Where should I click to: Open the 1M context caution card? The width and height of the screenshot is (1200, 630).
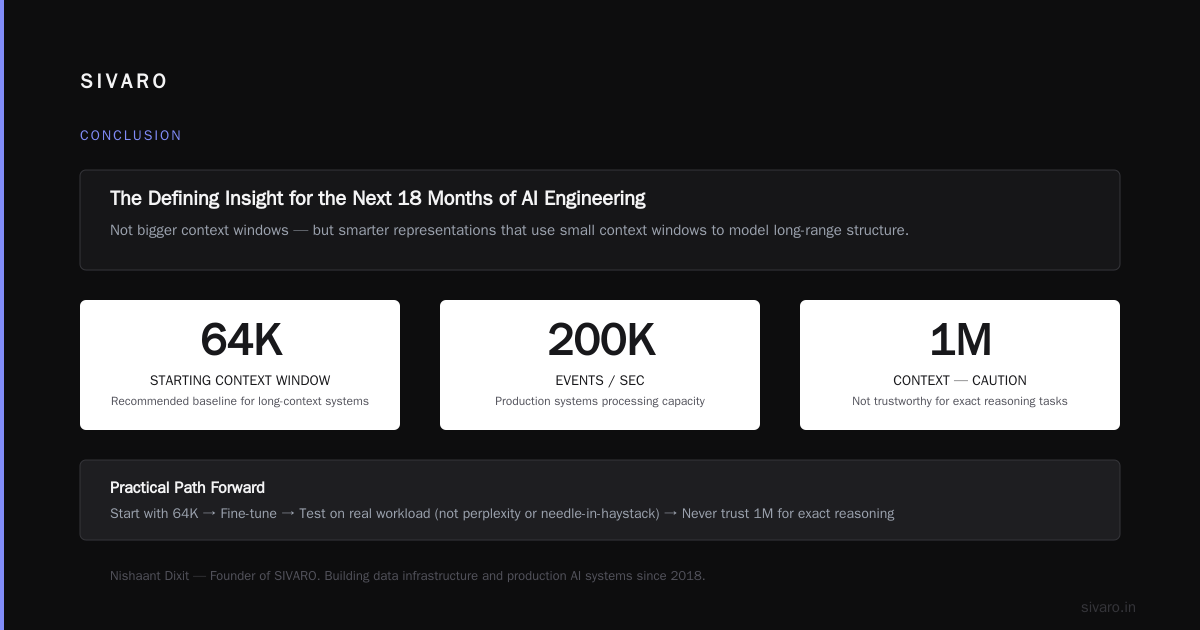click(x=960, y=365)
